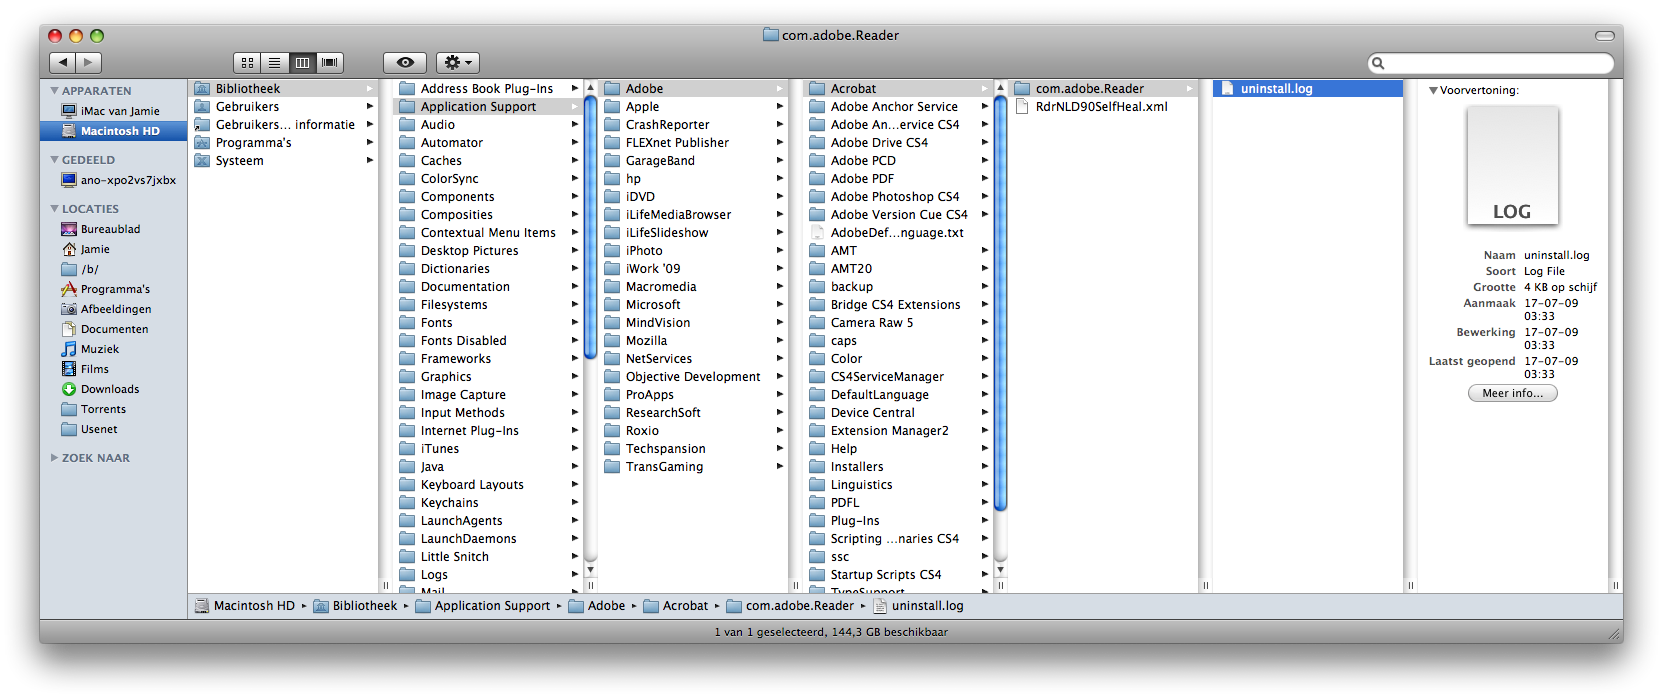The height and width of the screenshot is (698, 1663).
Task: Click the Meer info... button
Action: click(x=1512, y=393)
